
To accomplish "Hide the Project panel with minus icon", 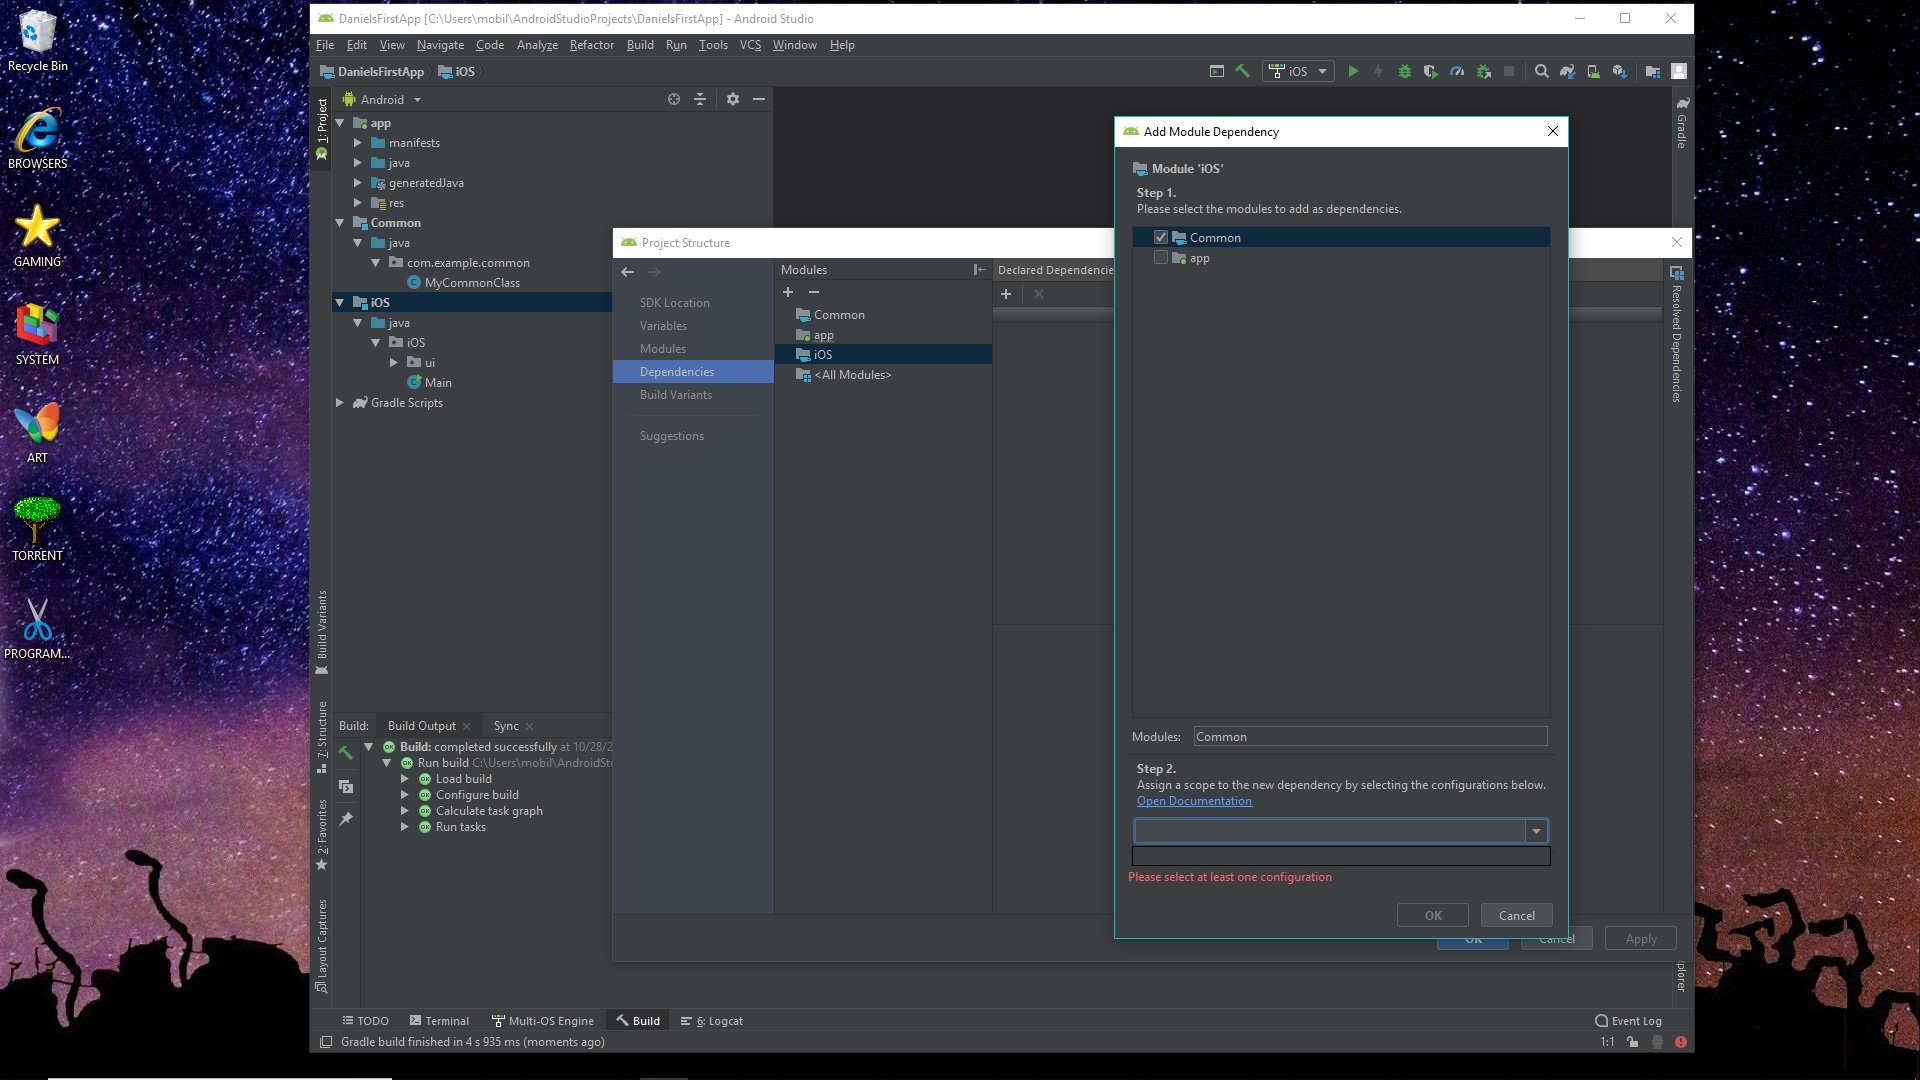I will (759, 99).
